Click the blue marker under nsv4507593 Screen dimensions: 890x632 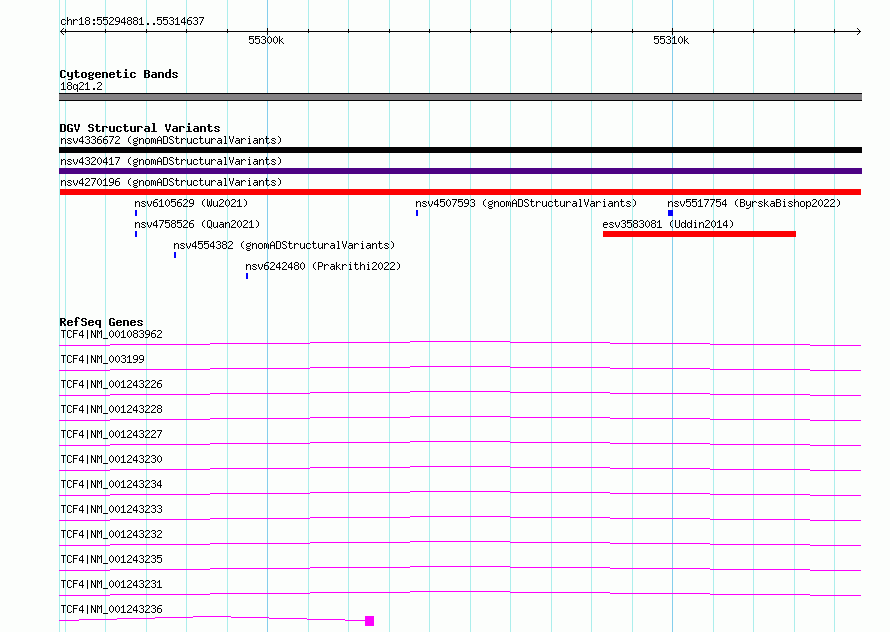coord(417,213)
